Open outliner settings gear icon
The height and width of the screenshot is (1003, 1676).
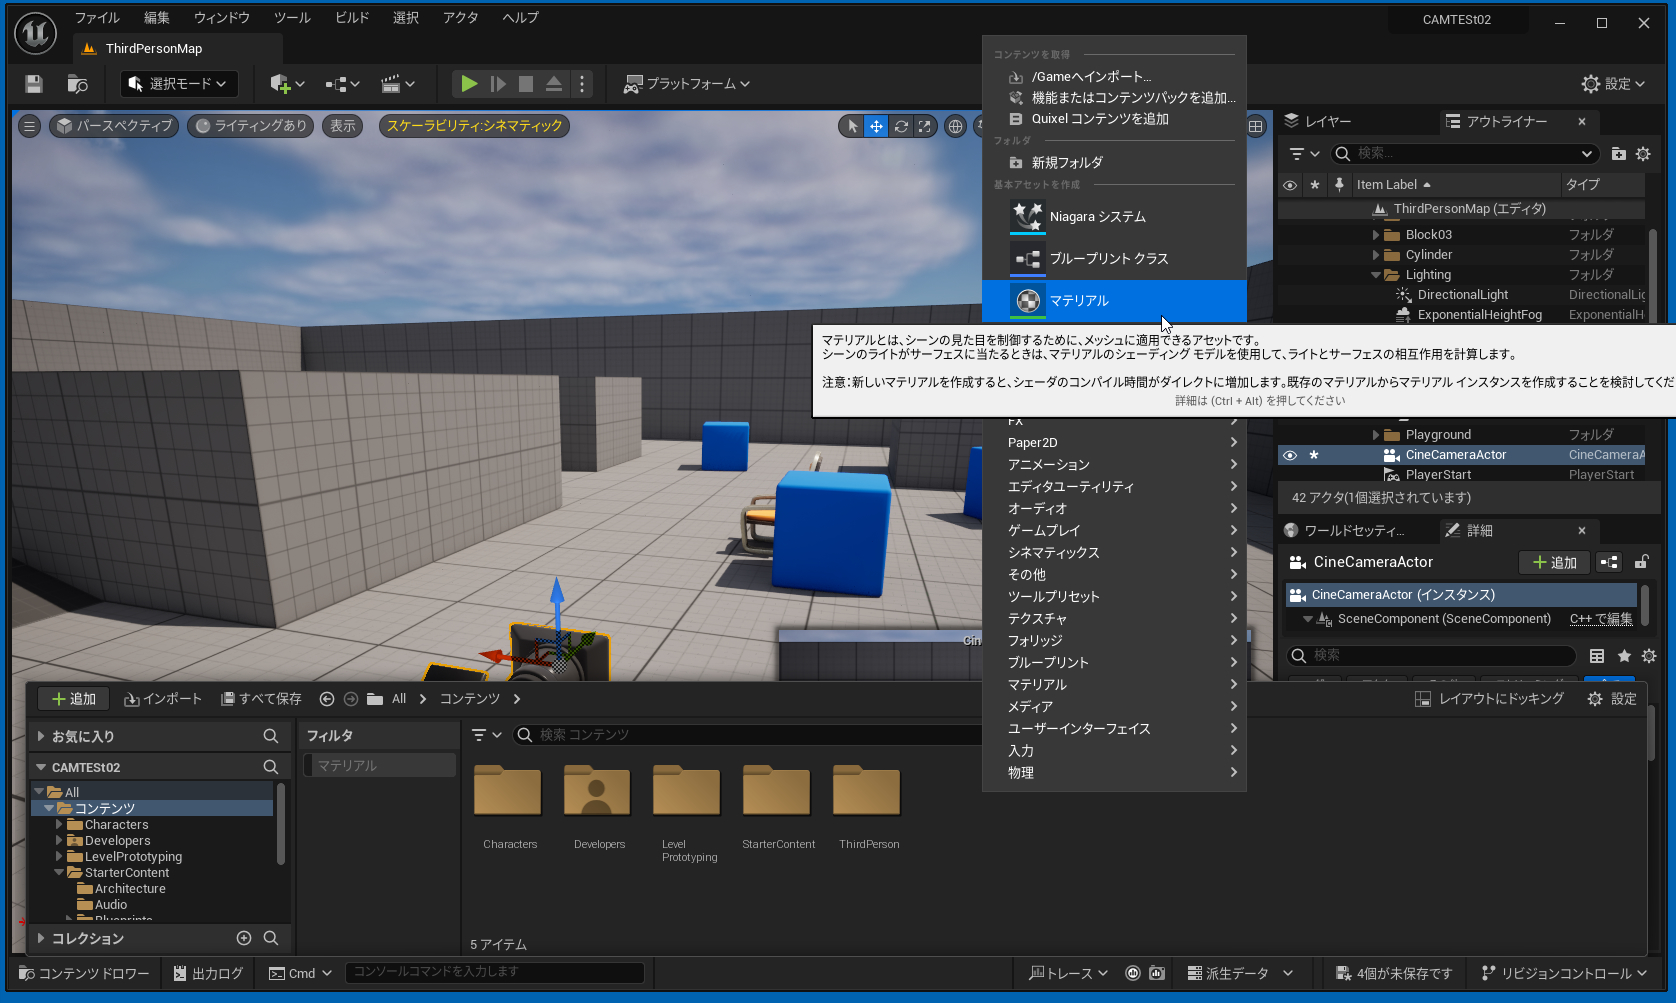(1643, 154)
